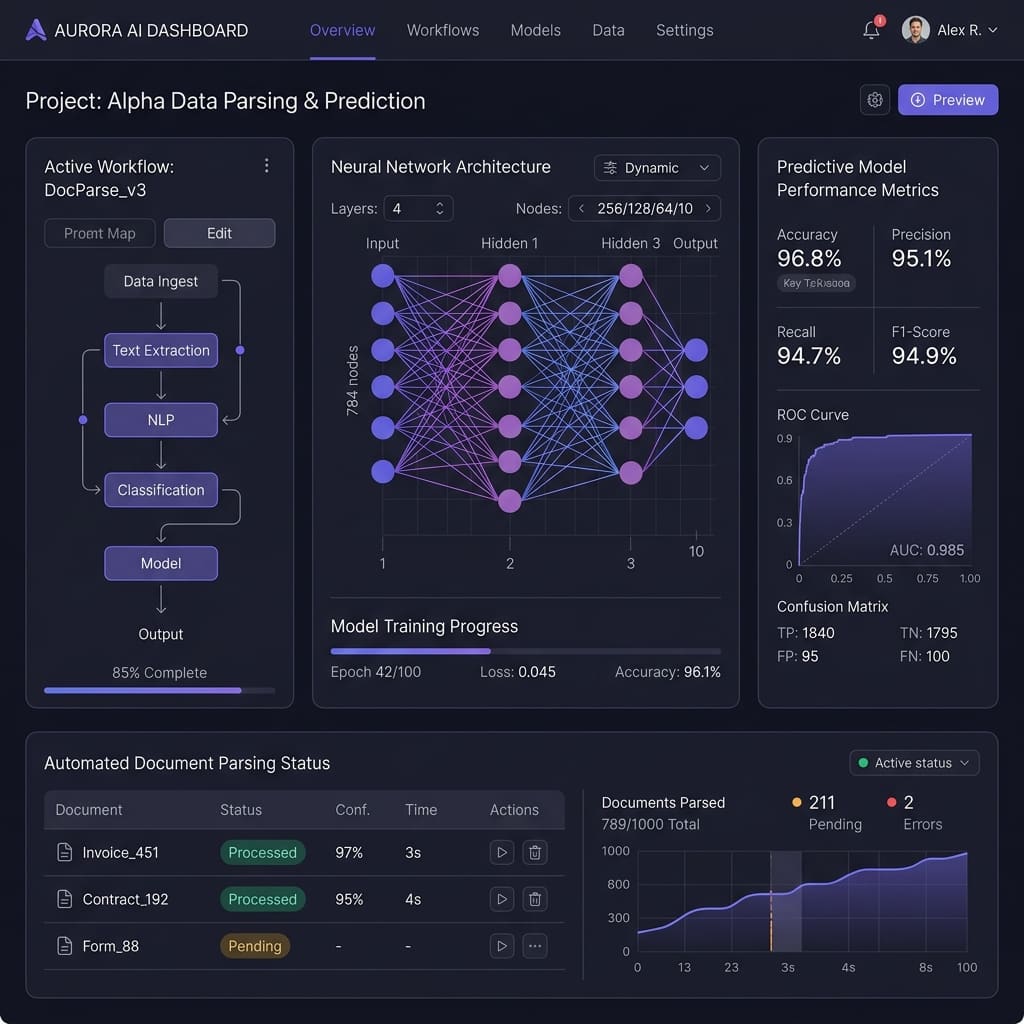Click the Aurora AI logo icon
Screen dimensions: 1024x1024
coord(36,30)
